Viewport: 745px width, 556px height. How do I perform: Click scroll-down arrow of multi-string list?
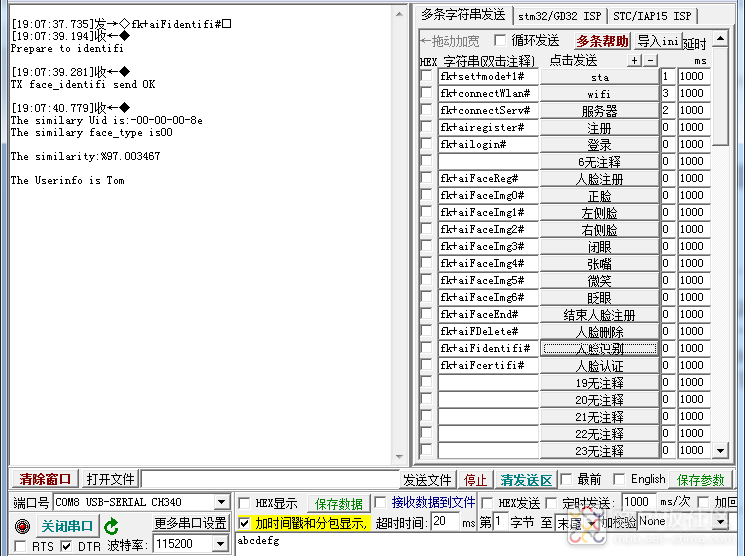click(x=720, y=450)
